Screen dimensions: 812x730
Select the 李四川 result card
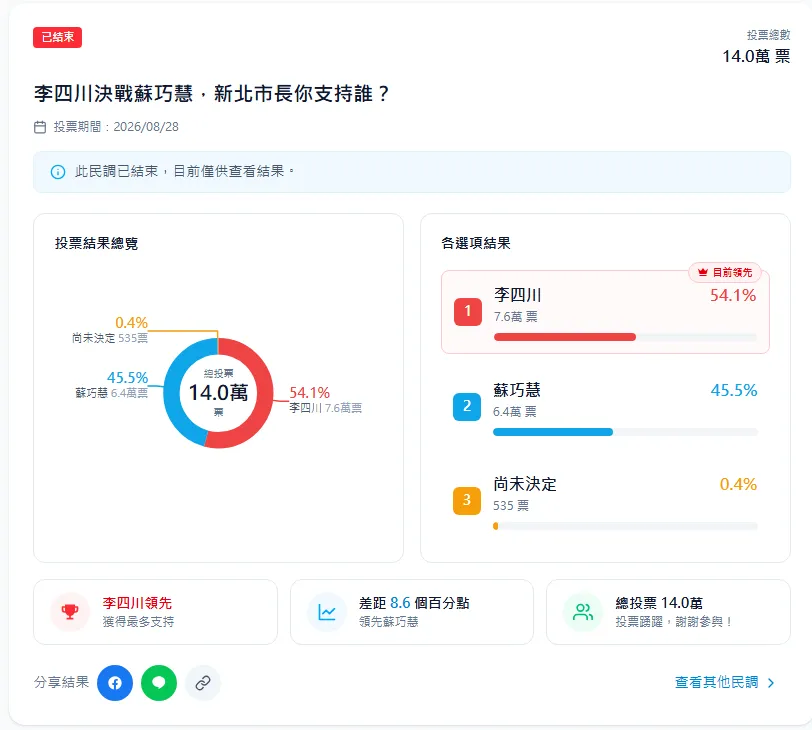coord(605,312)
